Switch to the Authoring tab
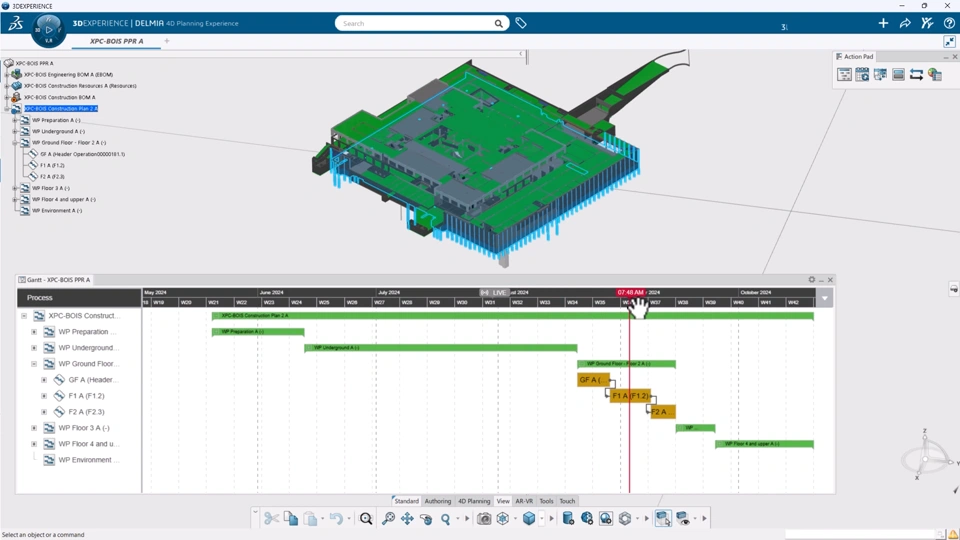This screenshot has width=960, height=540. tap(438, 501)
